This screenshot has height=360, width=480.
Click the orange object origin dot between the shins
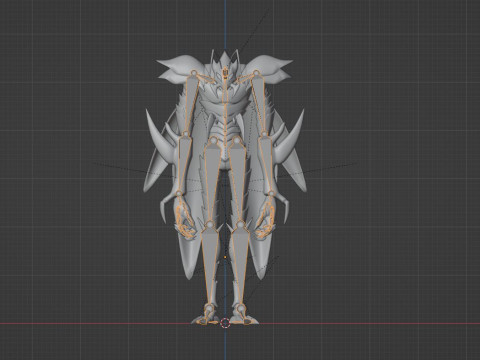pyautogui.click(x=225, y=257)
